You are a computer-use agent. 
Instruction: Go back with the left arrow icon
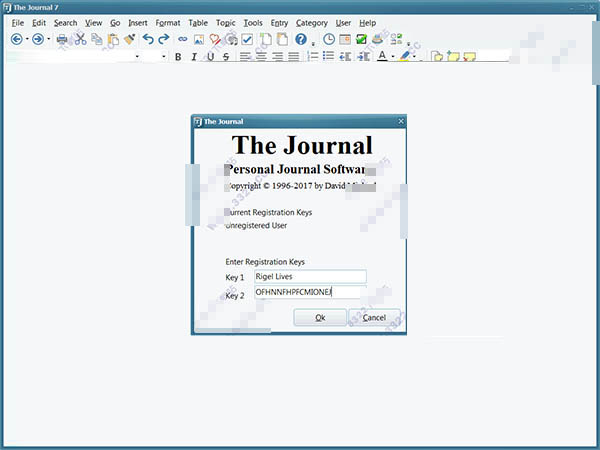pyautogui.click(x=16, y=39)
